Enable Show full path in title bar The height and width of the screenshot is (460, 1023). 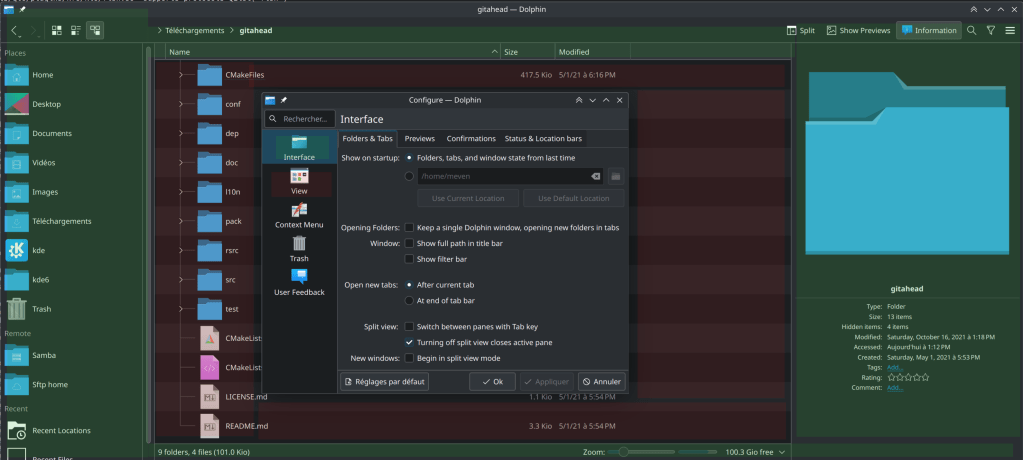(409, 243)
